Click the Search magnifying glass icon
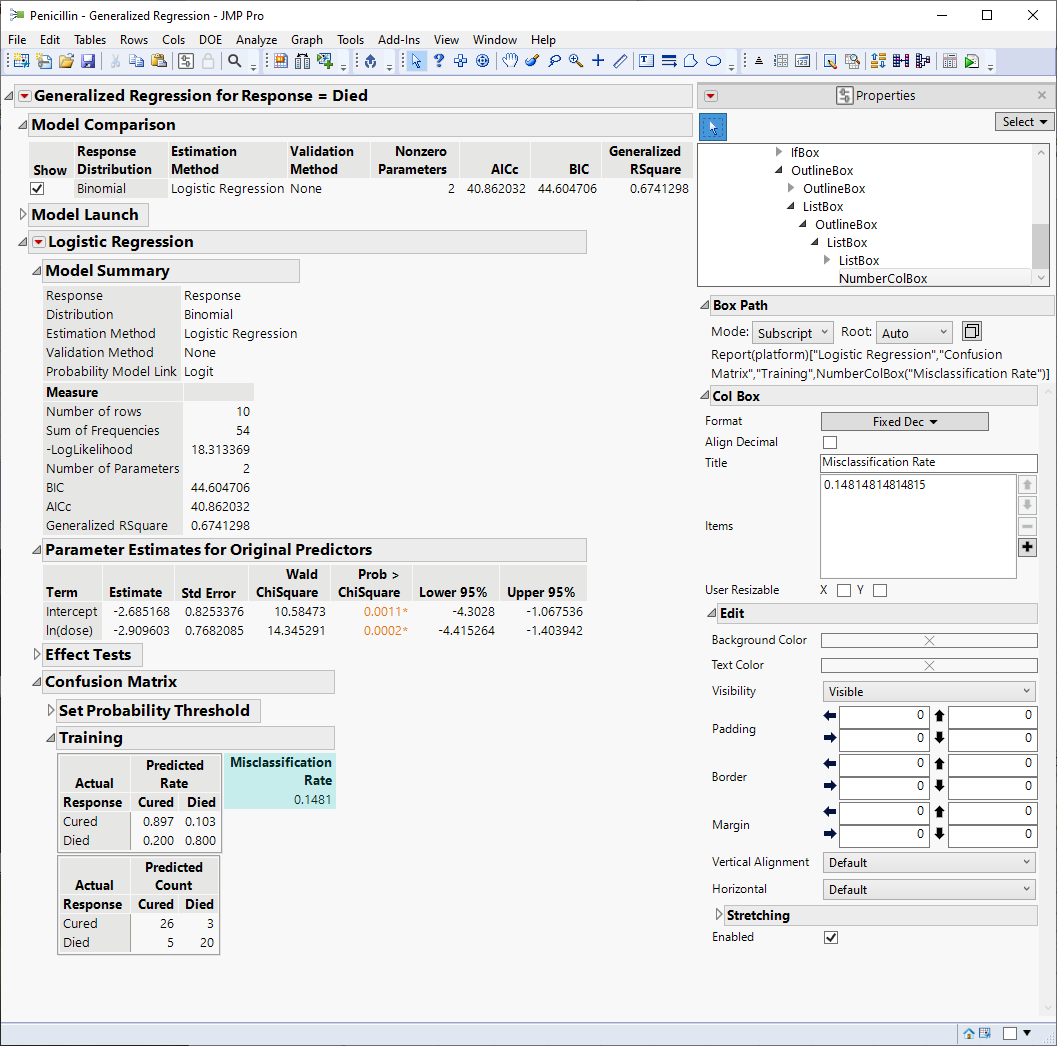Image resolution: width=1057 pixels, height=1046 pixels. (235, 61)
